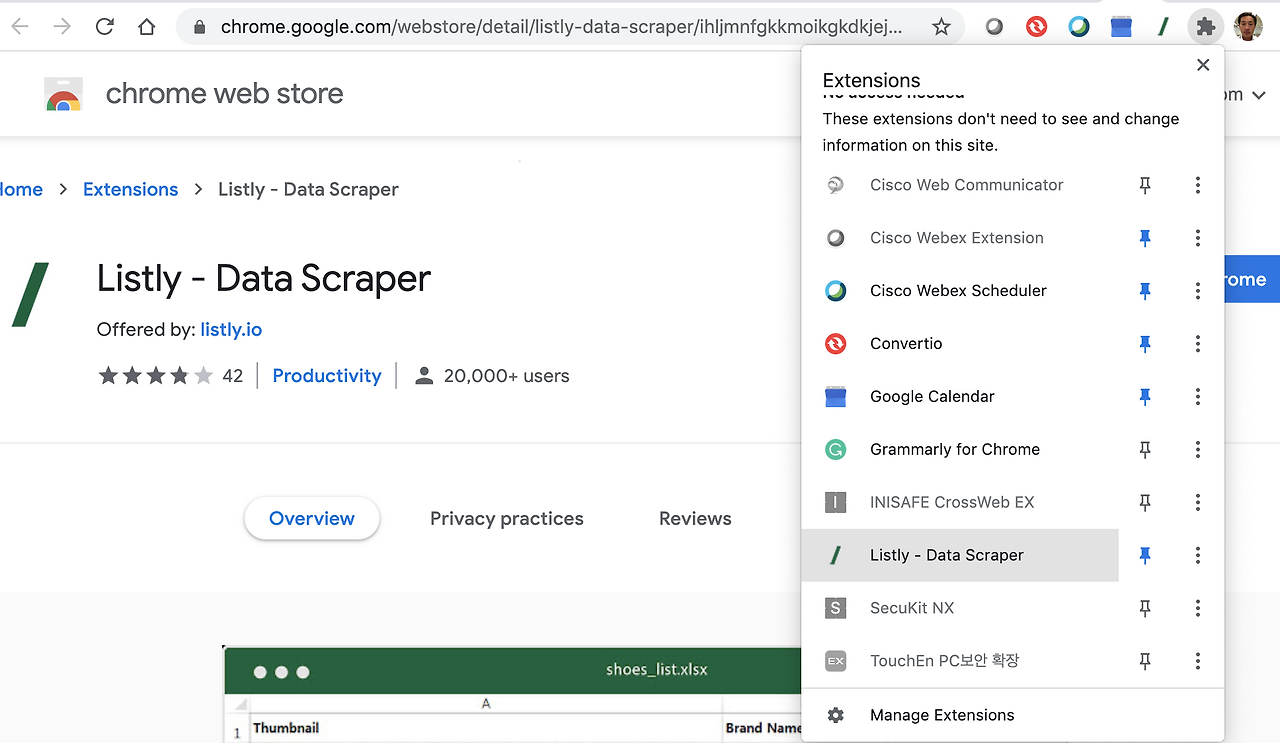This screenshot has width=1280, height=743.
Task: Open more actions for Grammarly for Chrome
Action: click(x=1197, y=450)
